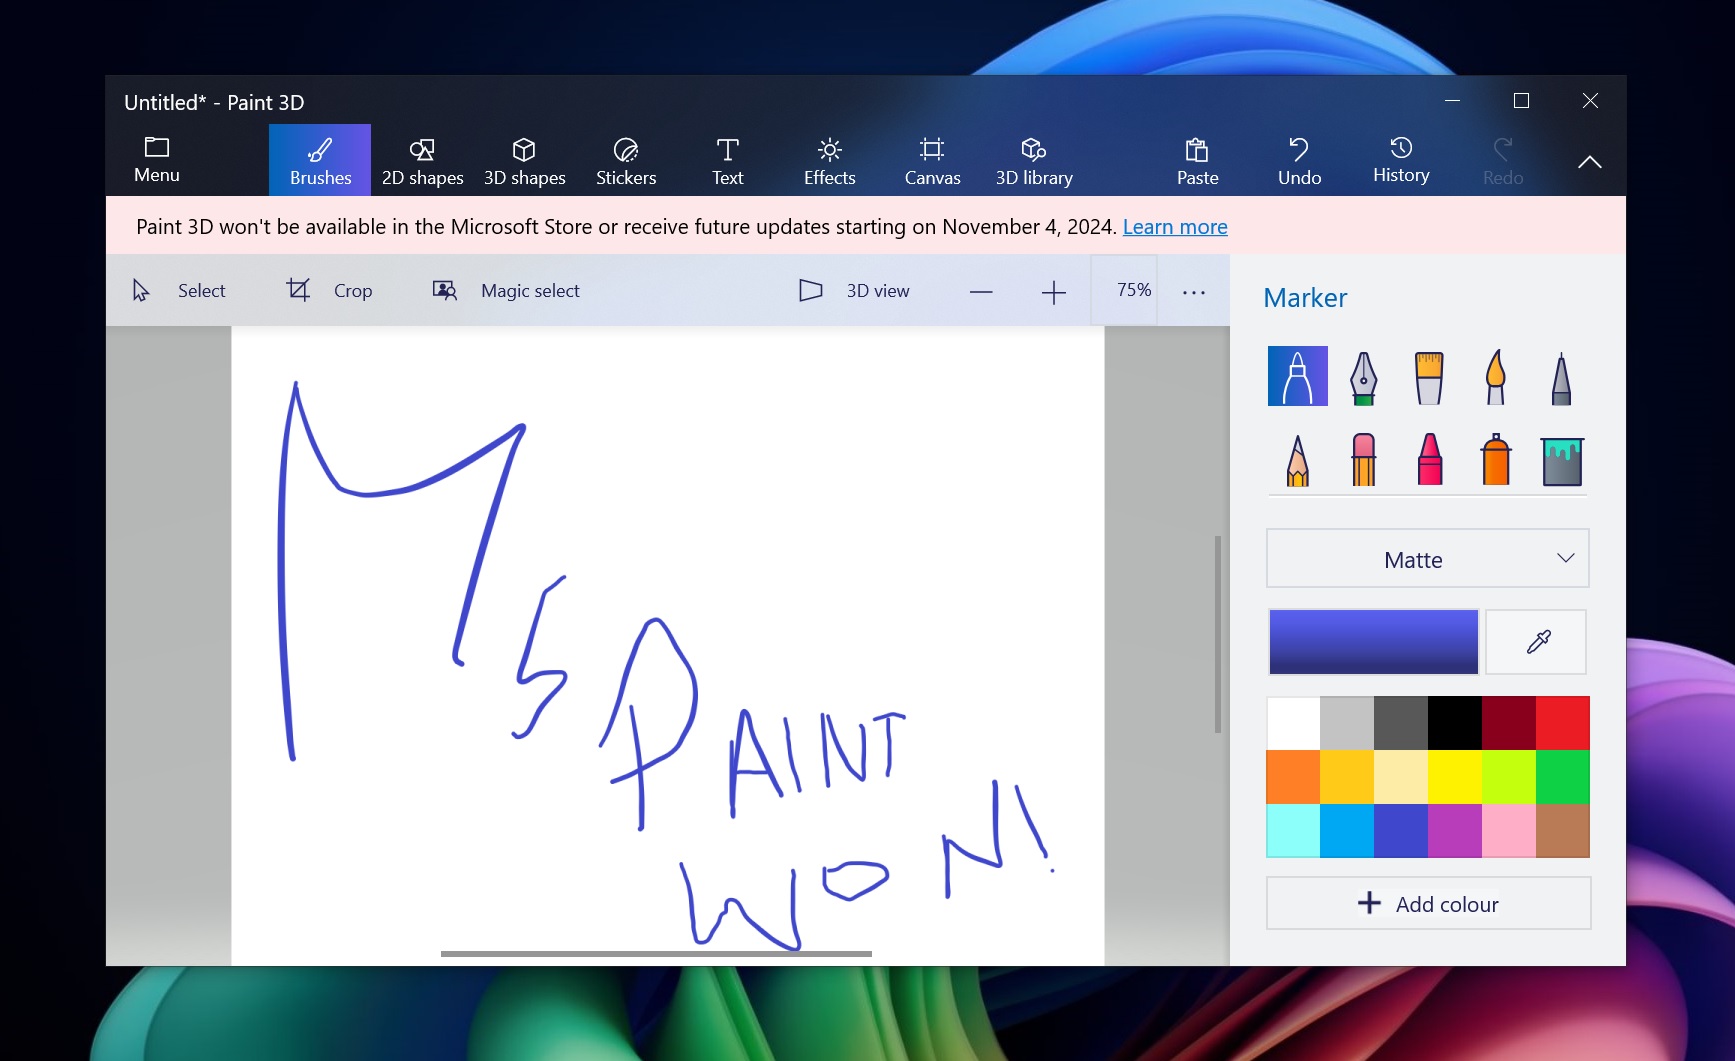Switch to the Stickers tab
The image size is (1735, 1061).
(625, 160)
